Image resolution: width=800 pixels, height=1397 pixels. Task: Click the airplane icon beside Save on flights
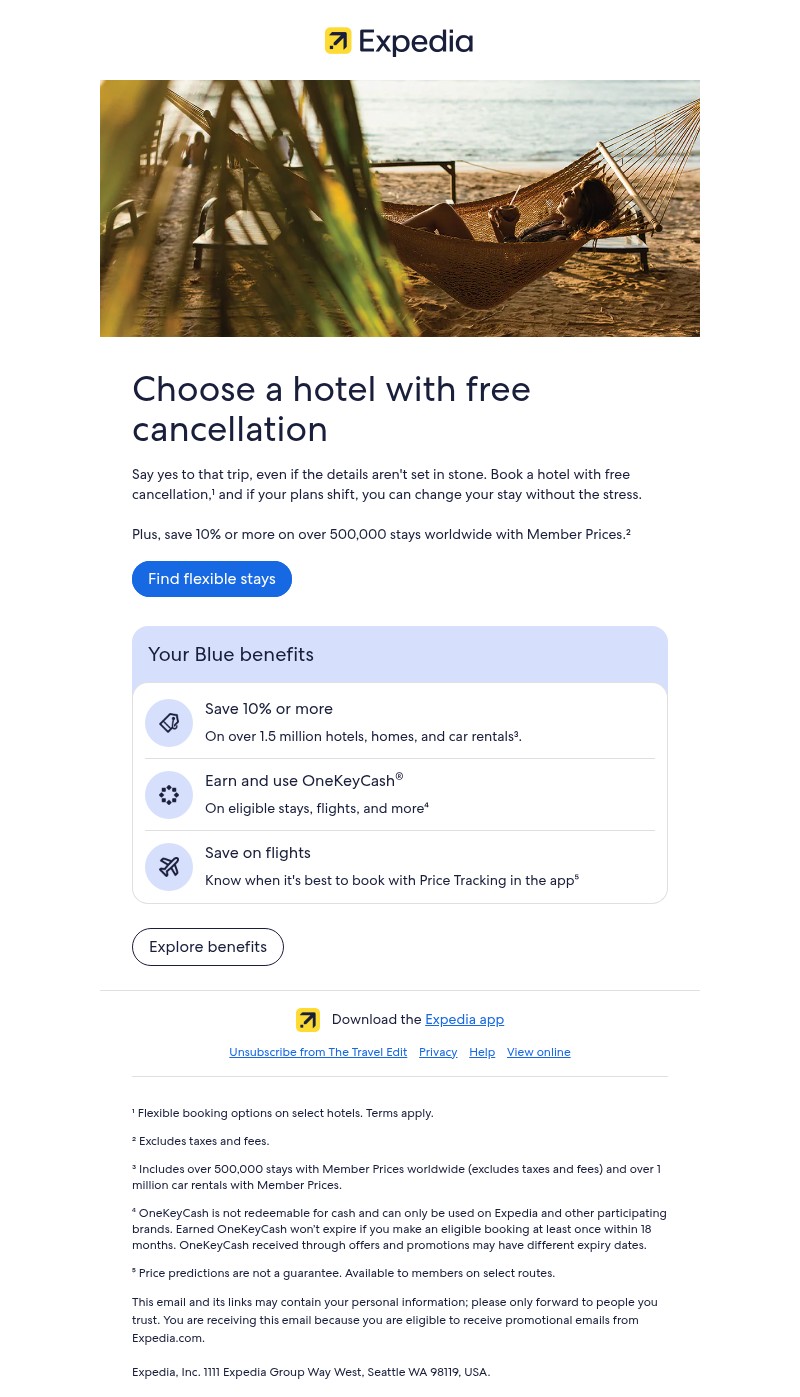[x=169, y=867]
